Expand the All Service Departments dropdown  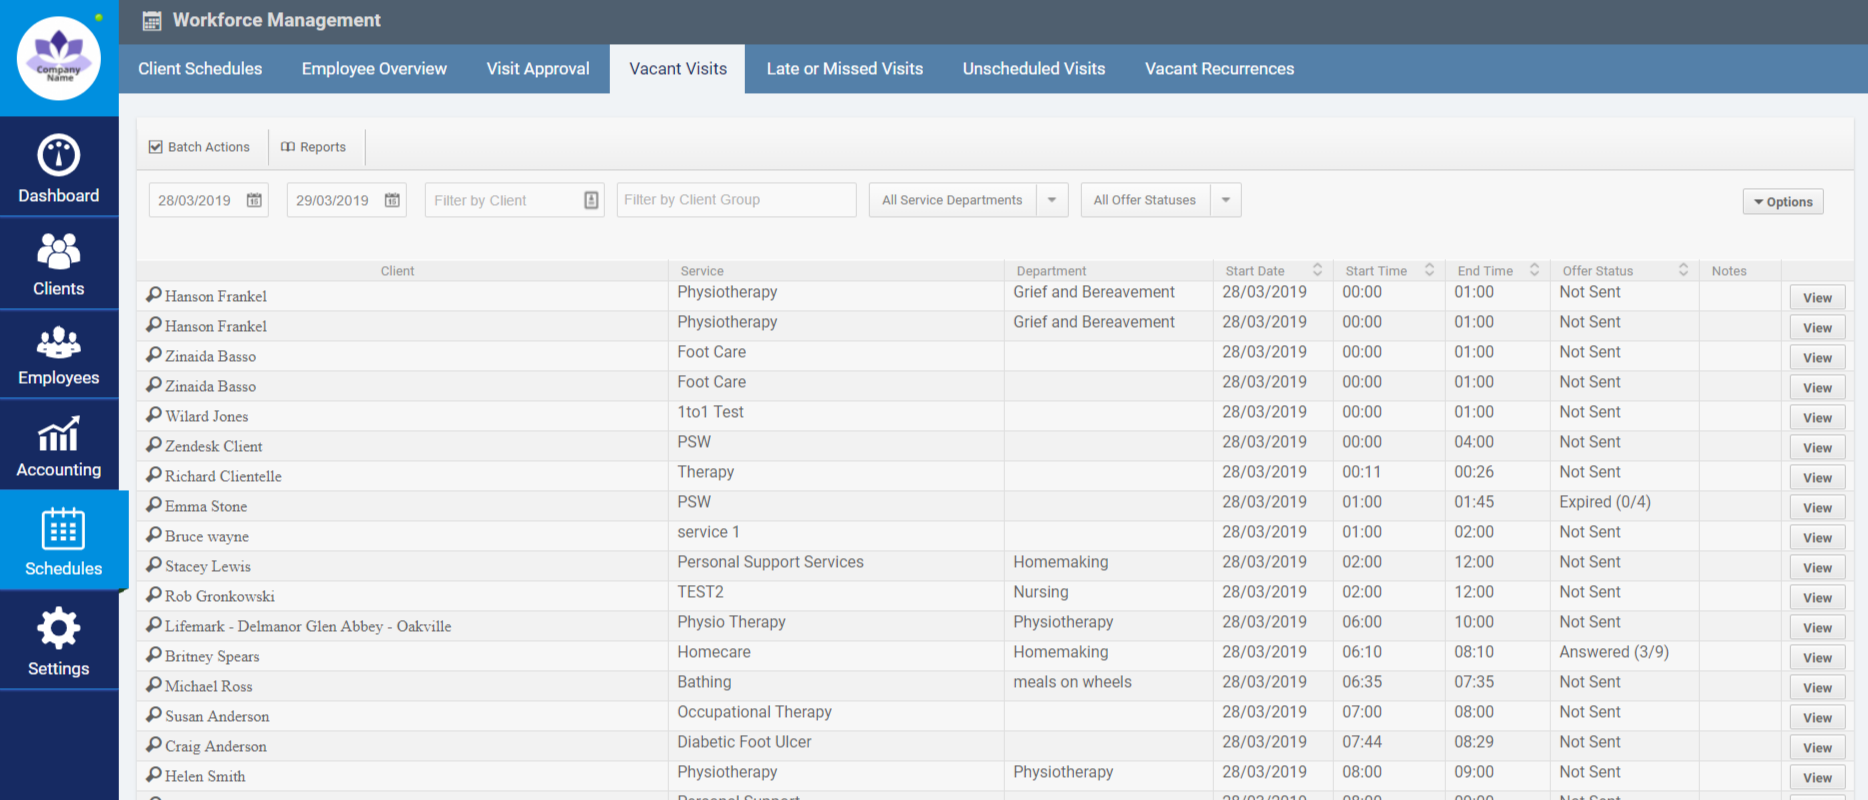click(1052, 200)
